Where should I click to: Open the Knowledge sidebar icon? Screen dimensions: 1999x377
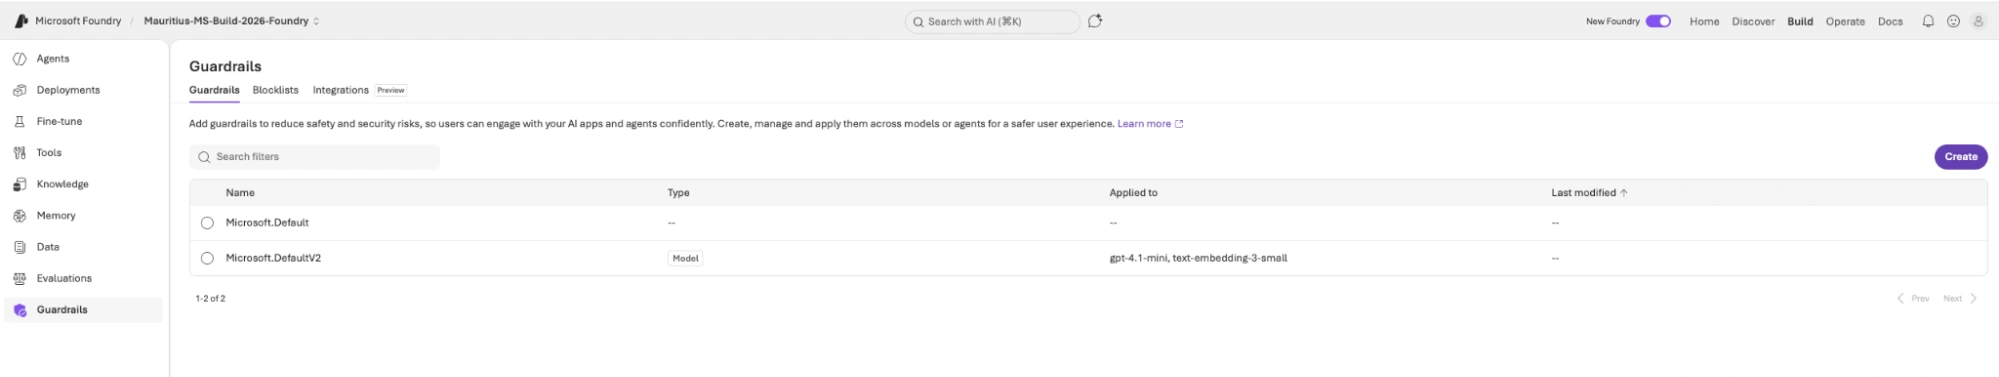click(x=19, y=184)
